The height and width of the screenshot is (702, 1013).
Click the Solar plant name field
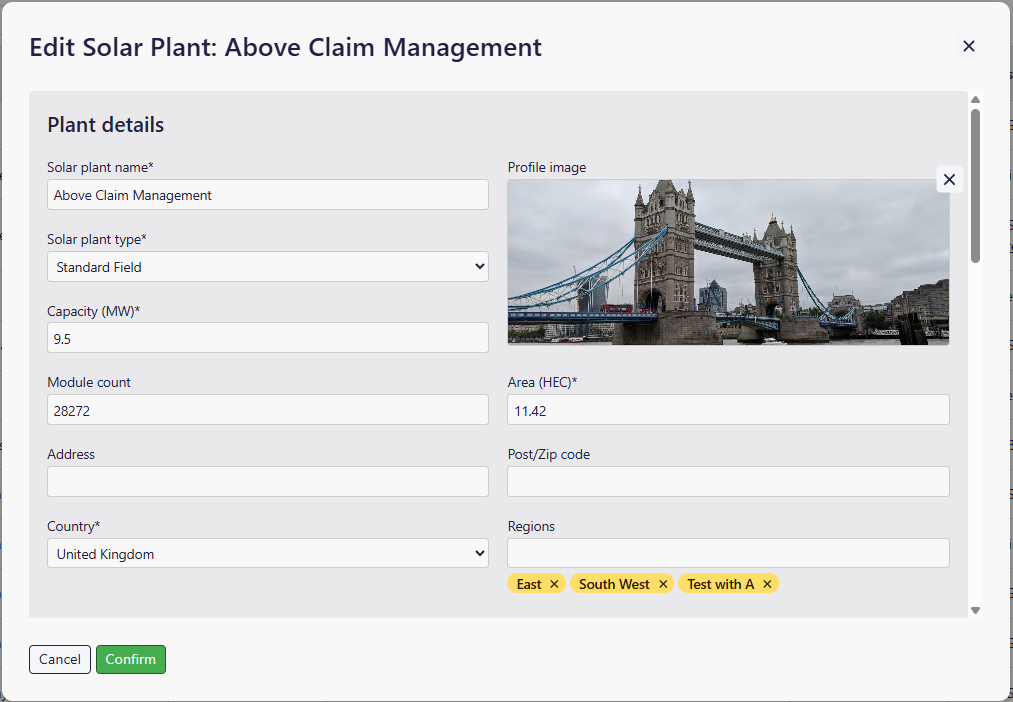(268, 195)
